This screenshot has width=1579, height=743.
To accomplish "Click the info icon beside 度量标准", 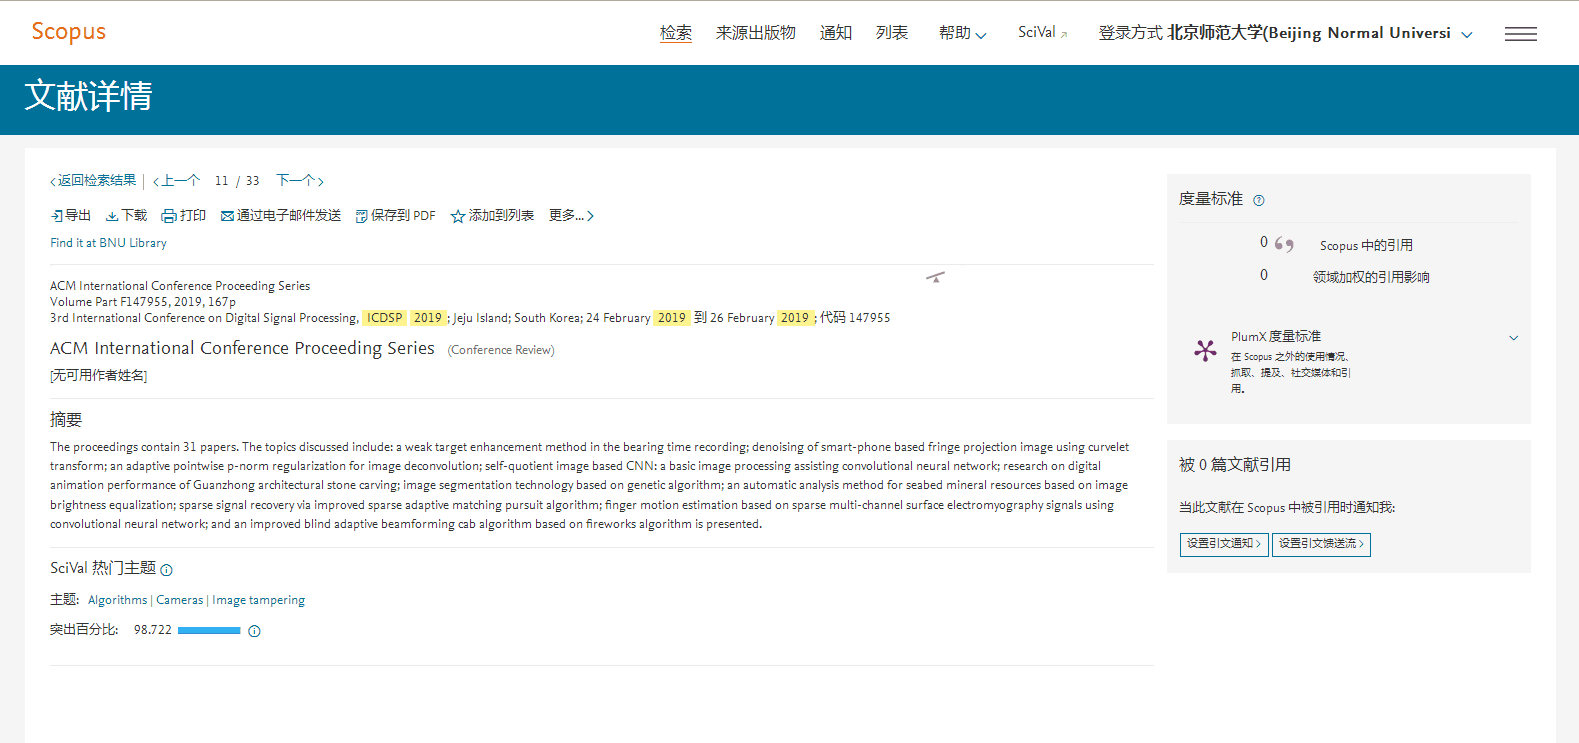I will (x=1259, y=200).
